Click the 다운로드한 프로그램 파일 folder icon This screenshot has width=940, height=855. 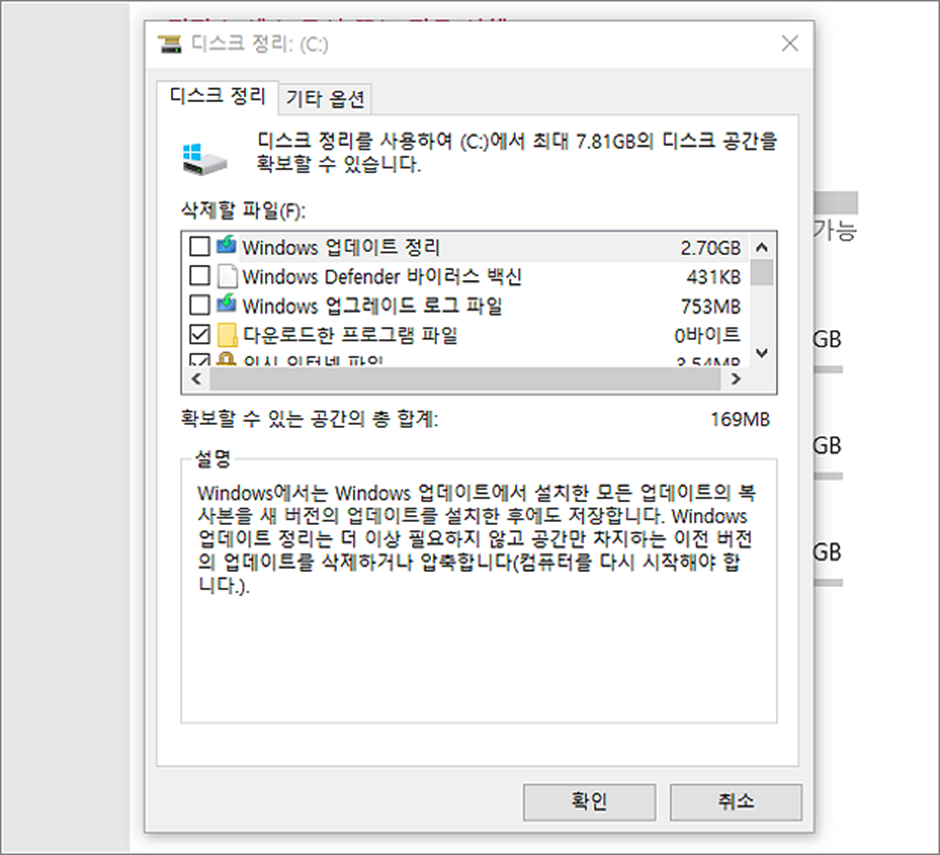[227, 335]
